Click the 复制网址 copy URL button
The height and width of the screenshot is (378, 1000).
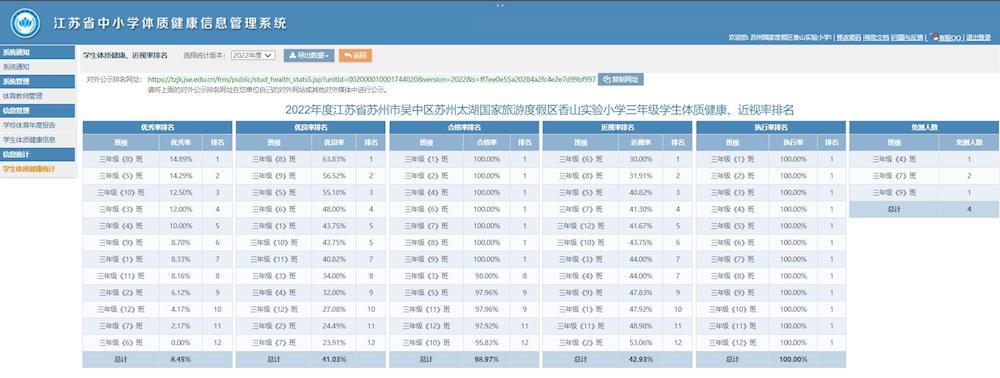[x=621, y=80]
